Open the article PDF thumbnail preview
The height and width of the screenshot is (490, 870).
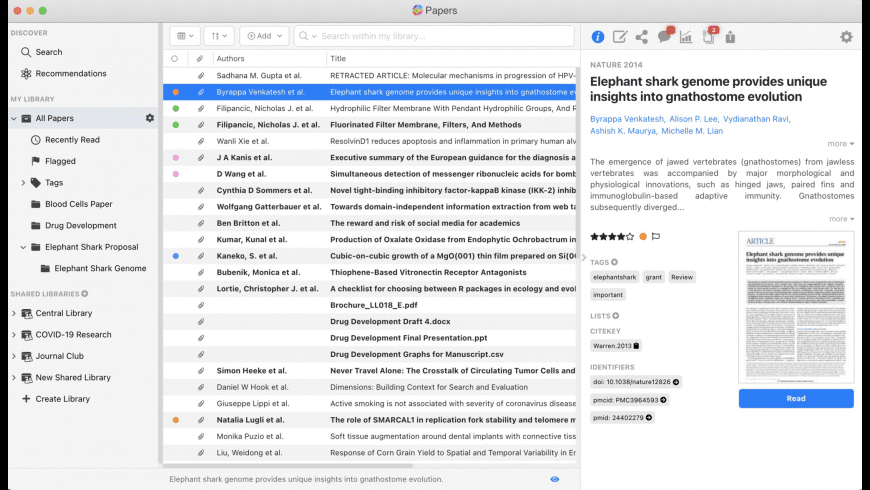[796, 307]
